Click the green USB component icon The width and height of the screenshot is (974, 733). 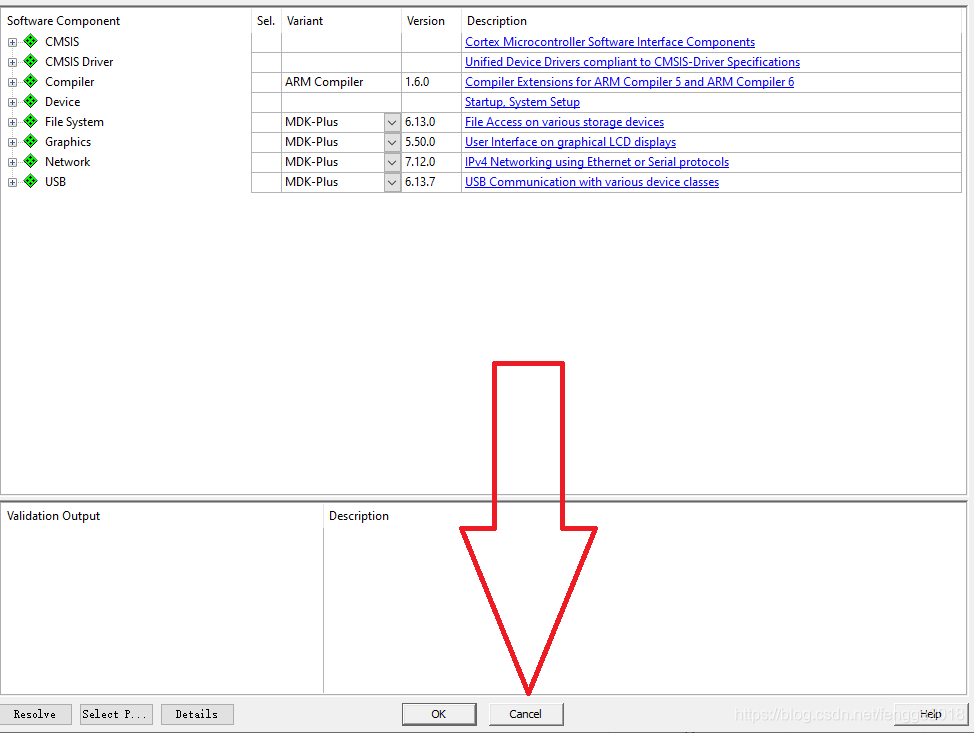tap(30, 181)
